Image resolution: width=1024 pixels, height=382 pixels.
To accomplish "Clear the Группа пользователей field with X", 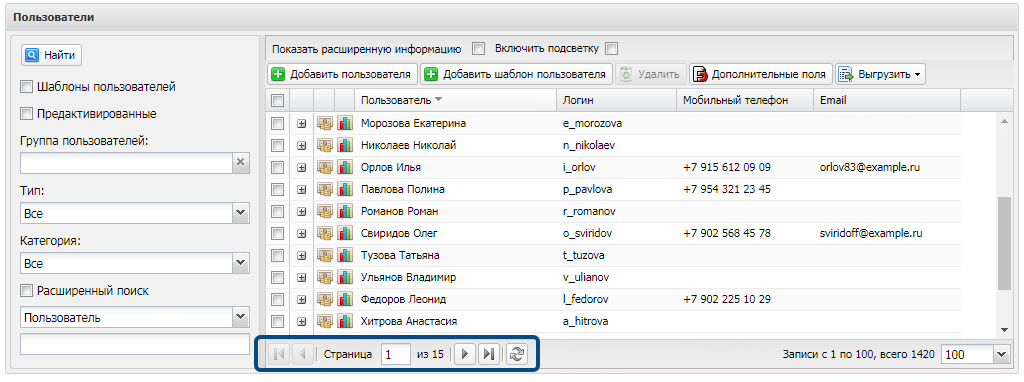I will [x=241, y=163].
